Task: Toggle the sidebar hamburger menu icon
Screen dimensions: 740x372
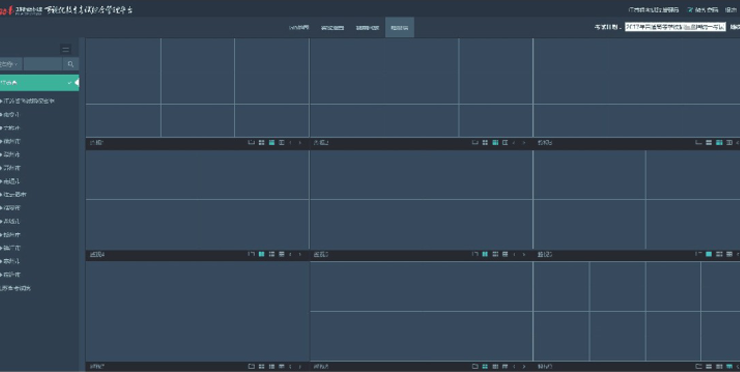Action: pos(66,49)
